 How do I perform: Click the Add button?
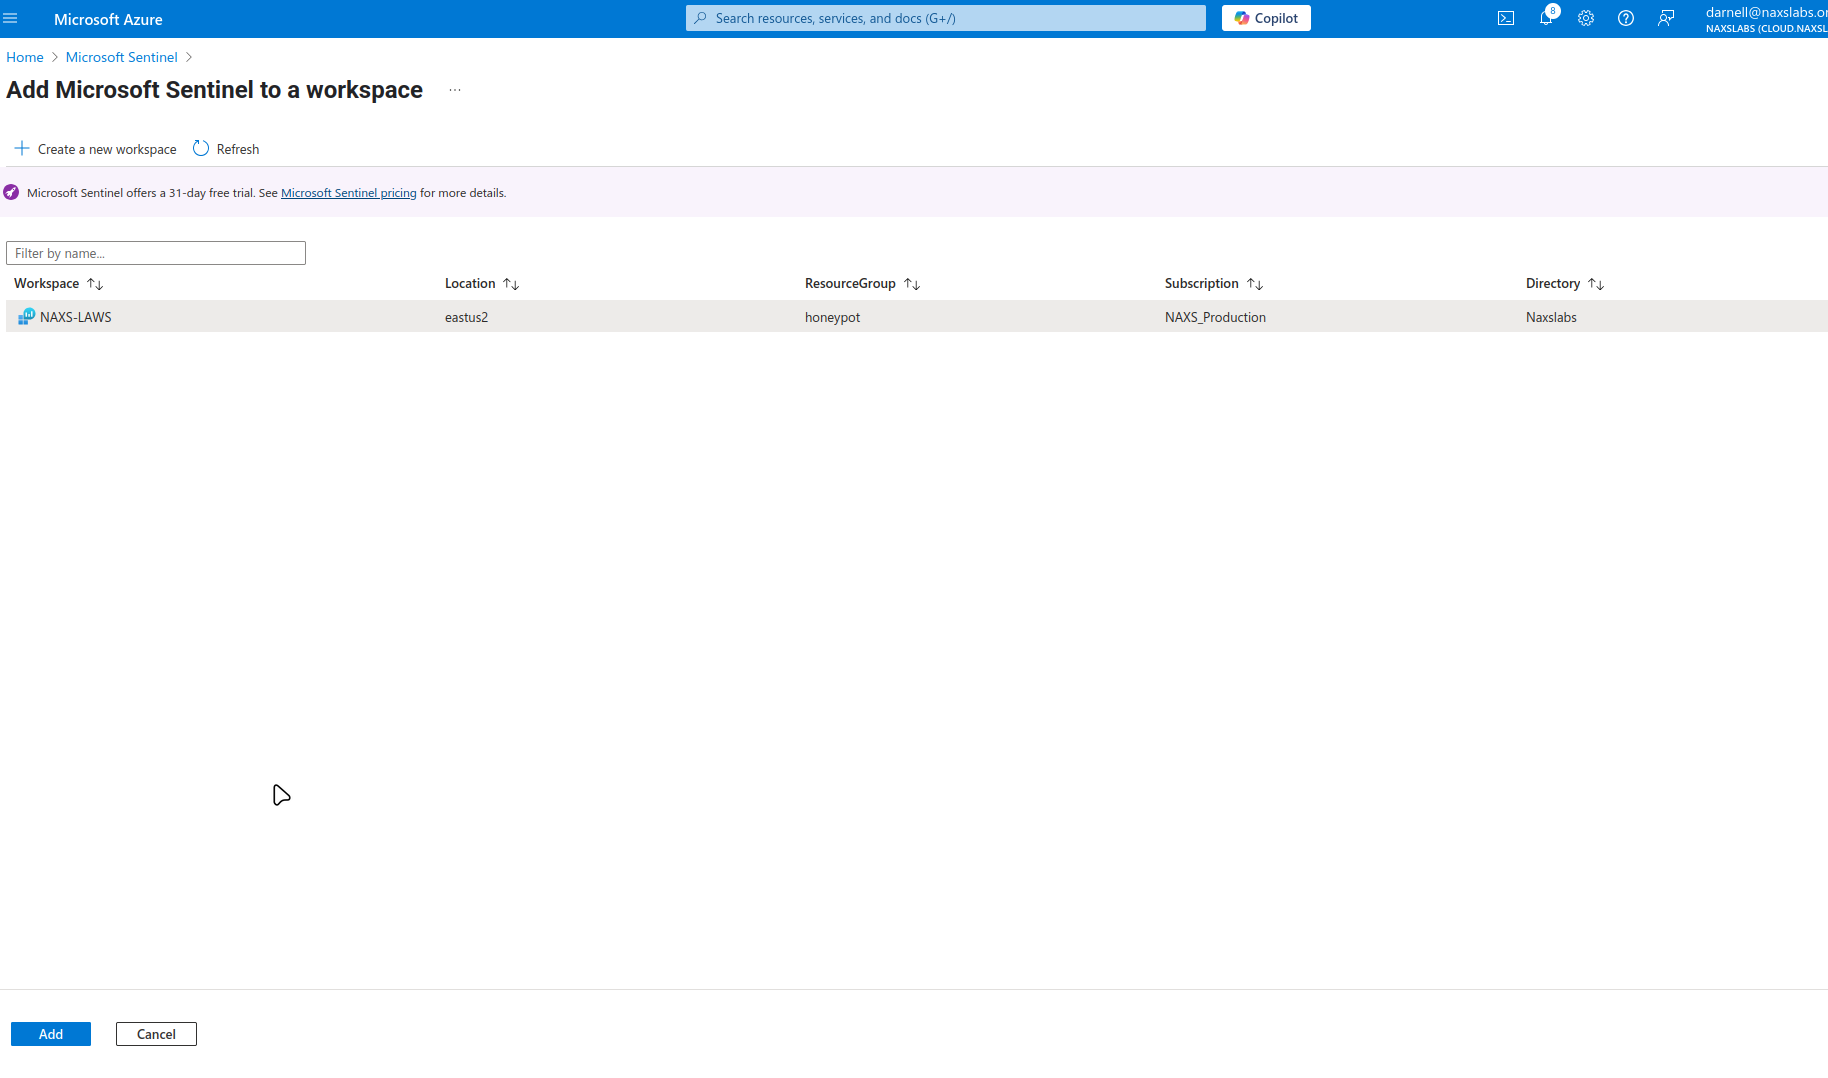(51, 1034)
